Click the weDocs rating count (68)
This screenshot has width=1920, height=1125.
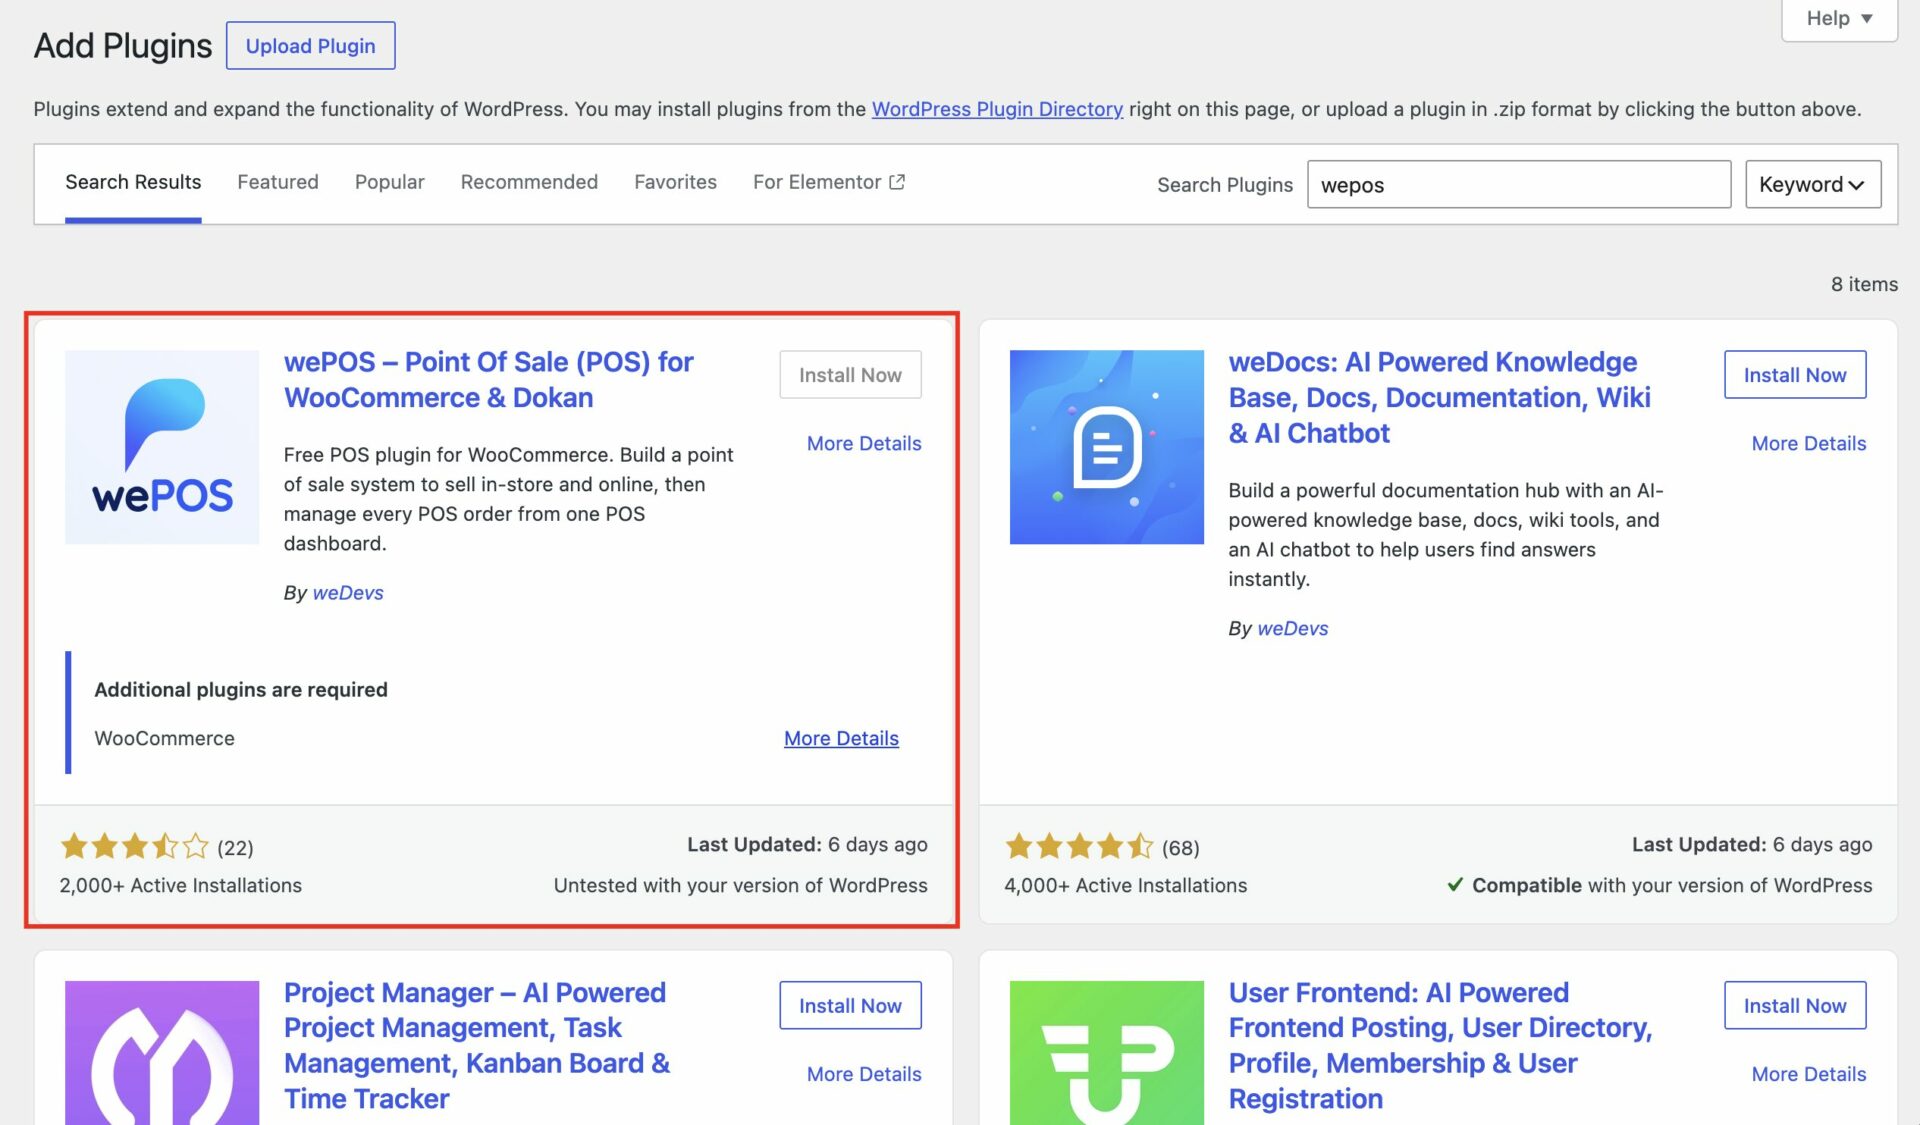click(x=1180, y=848)
